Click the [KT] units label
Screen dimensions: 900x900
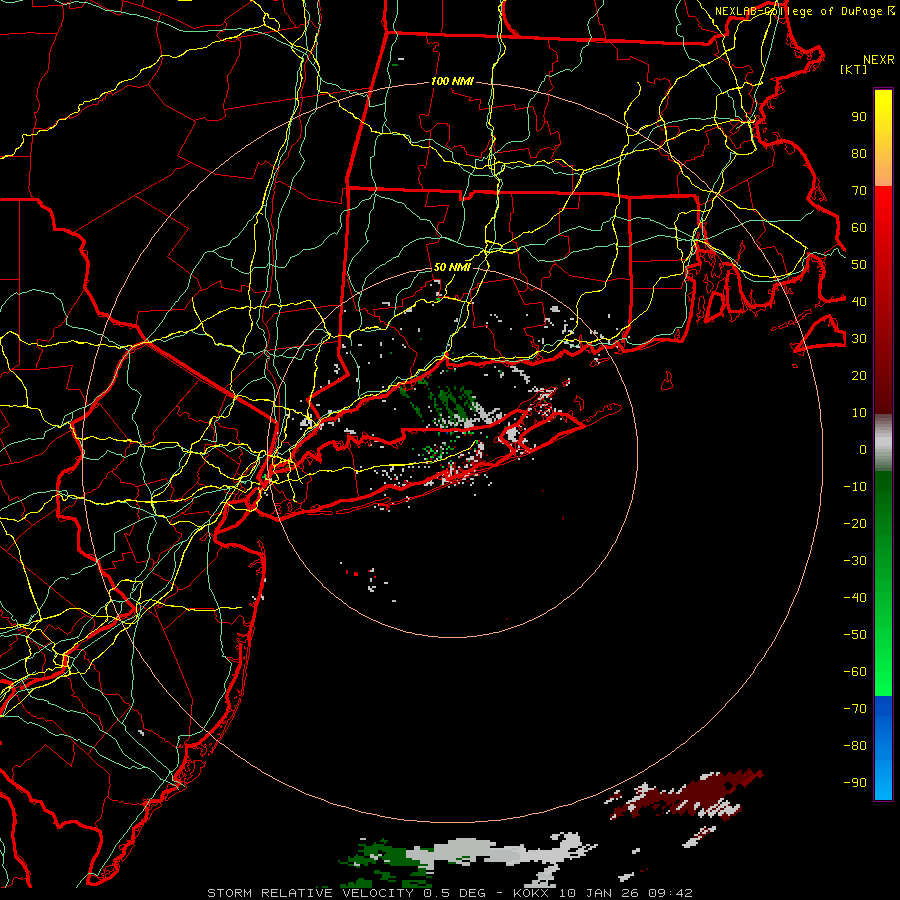click(854, 69)
